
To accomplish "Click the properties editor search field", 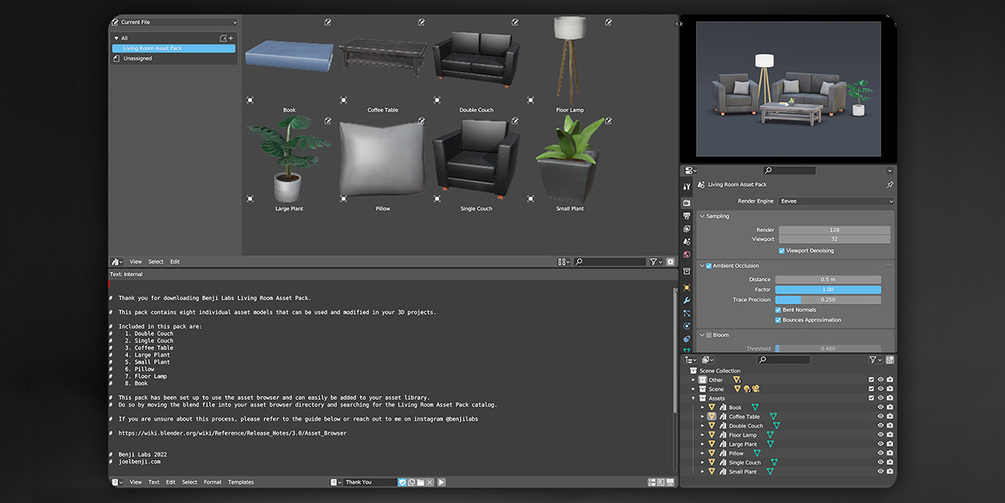I will coord(789,170).
